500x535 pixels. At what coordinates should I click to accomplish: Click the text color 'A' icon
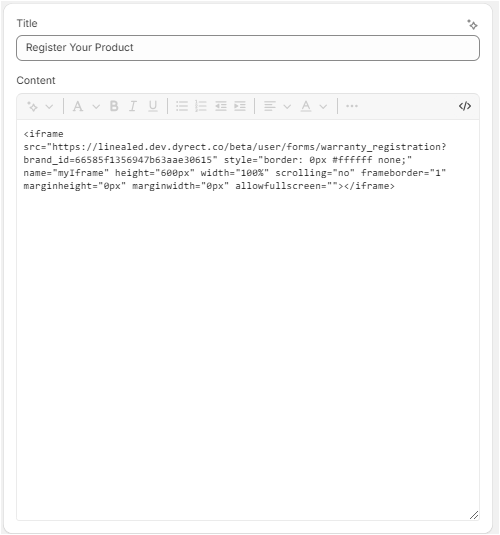(x=306, y=106)
